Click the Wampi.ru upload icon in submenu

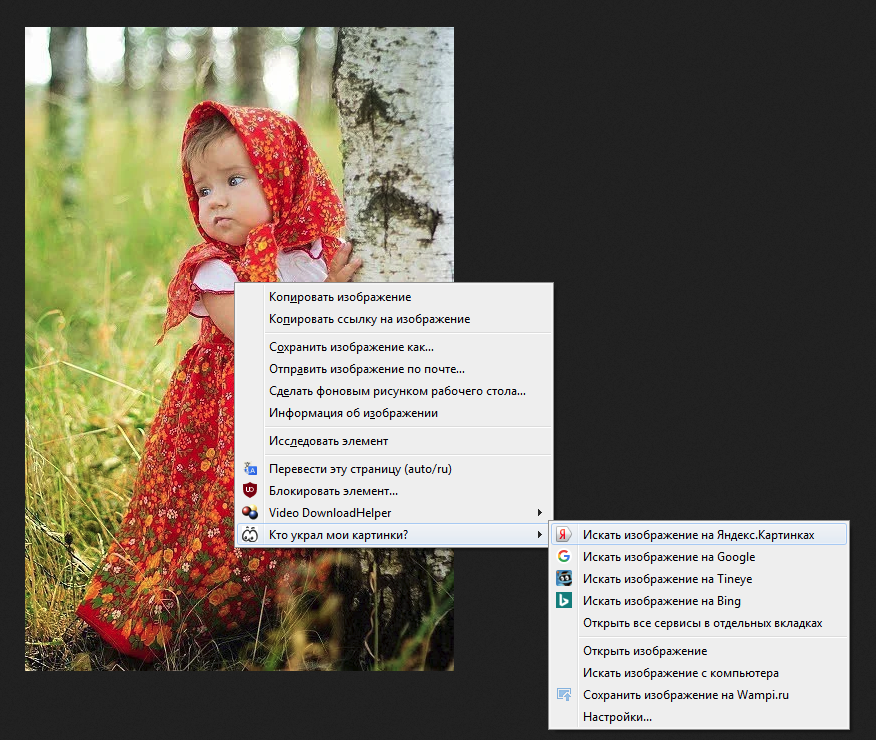coord(564,695)
